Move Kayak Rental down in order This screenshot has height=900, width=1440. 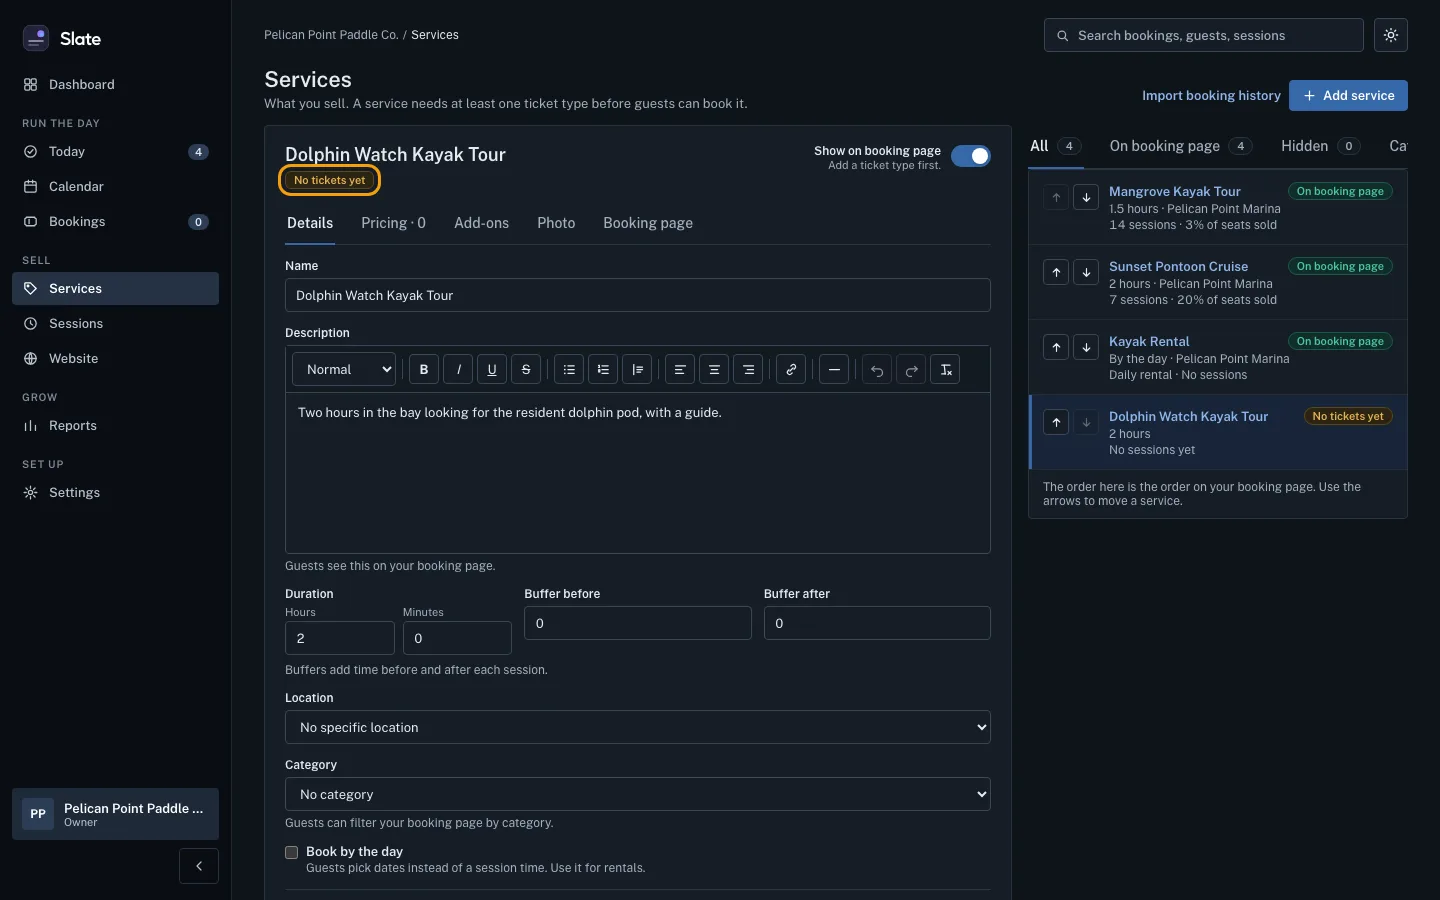[1086, 347]
